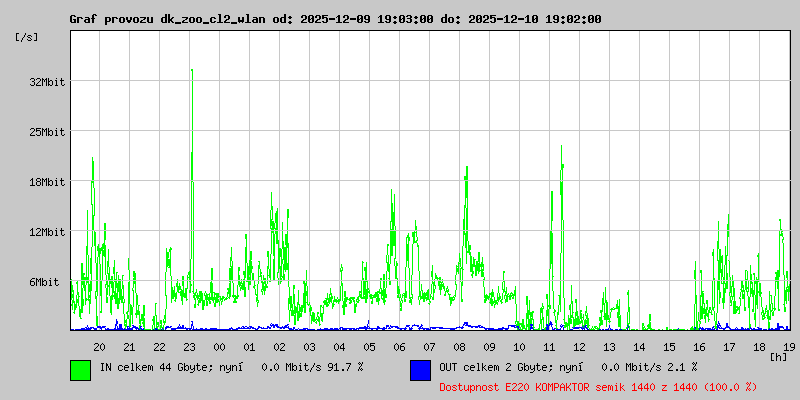This screenshot has height=400, width=800.
Task: Select the '32Mbit' y-axis label
Action: [x=47, y=82]
